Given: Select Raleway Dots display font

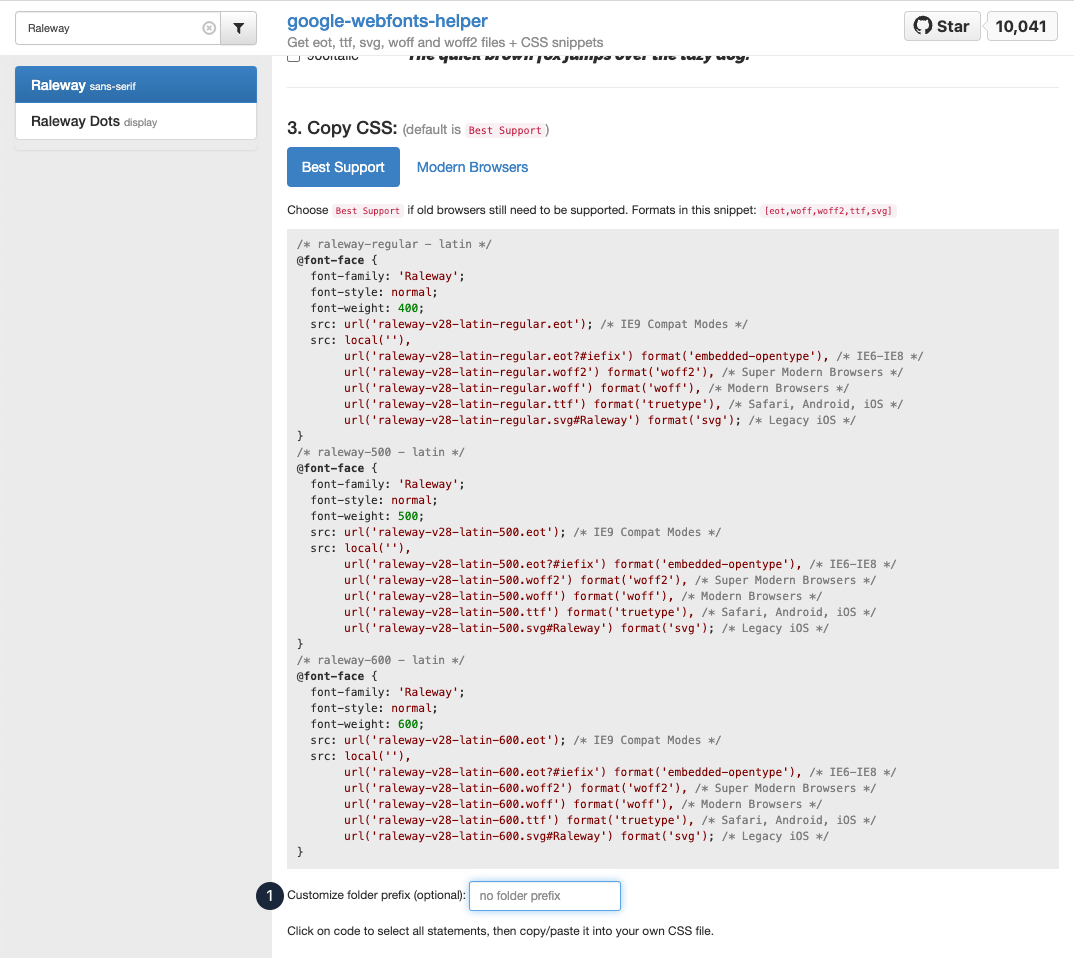Looking at the screenshot, I should (136, 121).
